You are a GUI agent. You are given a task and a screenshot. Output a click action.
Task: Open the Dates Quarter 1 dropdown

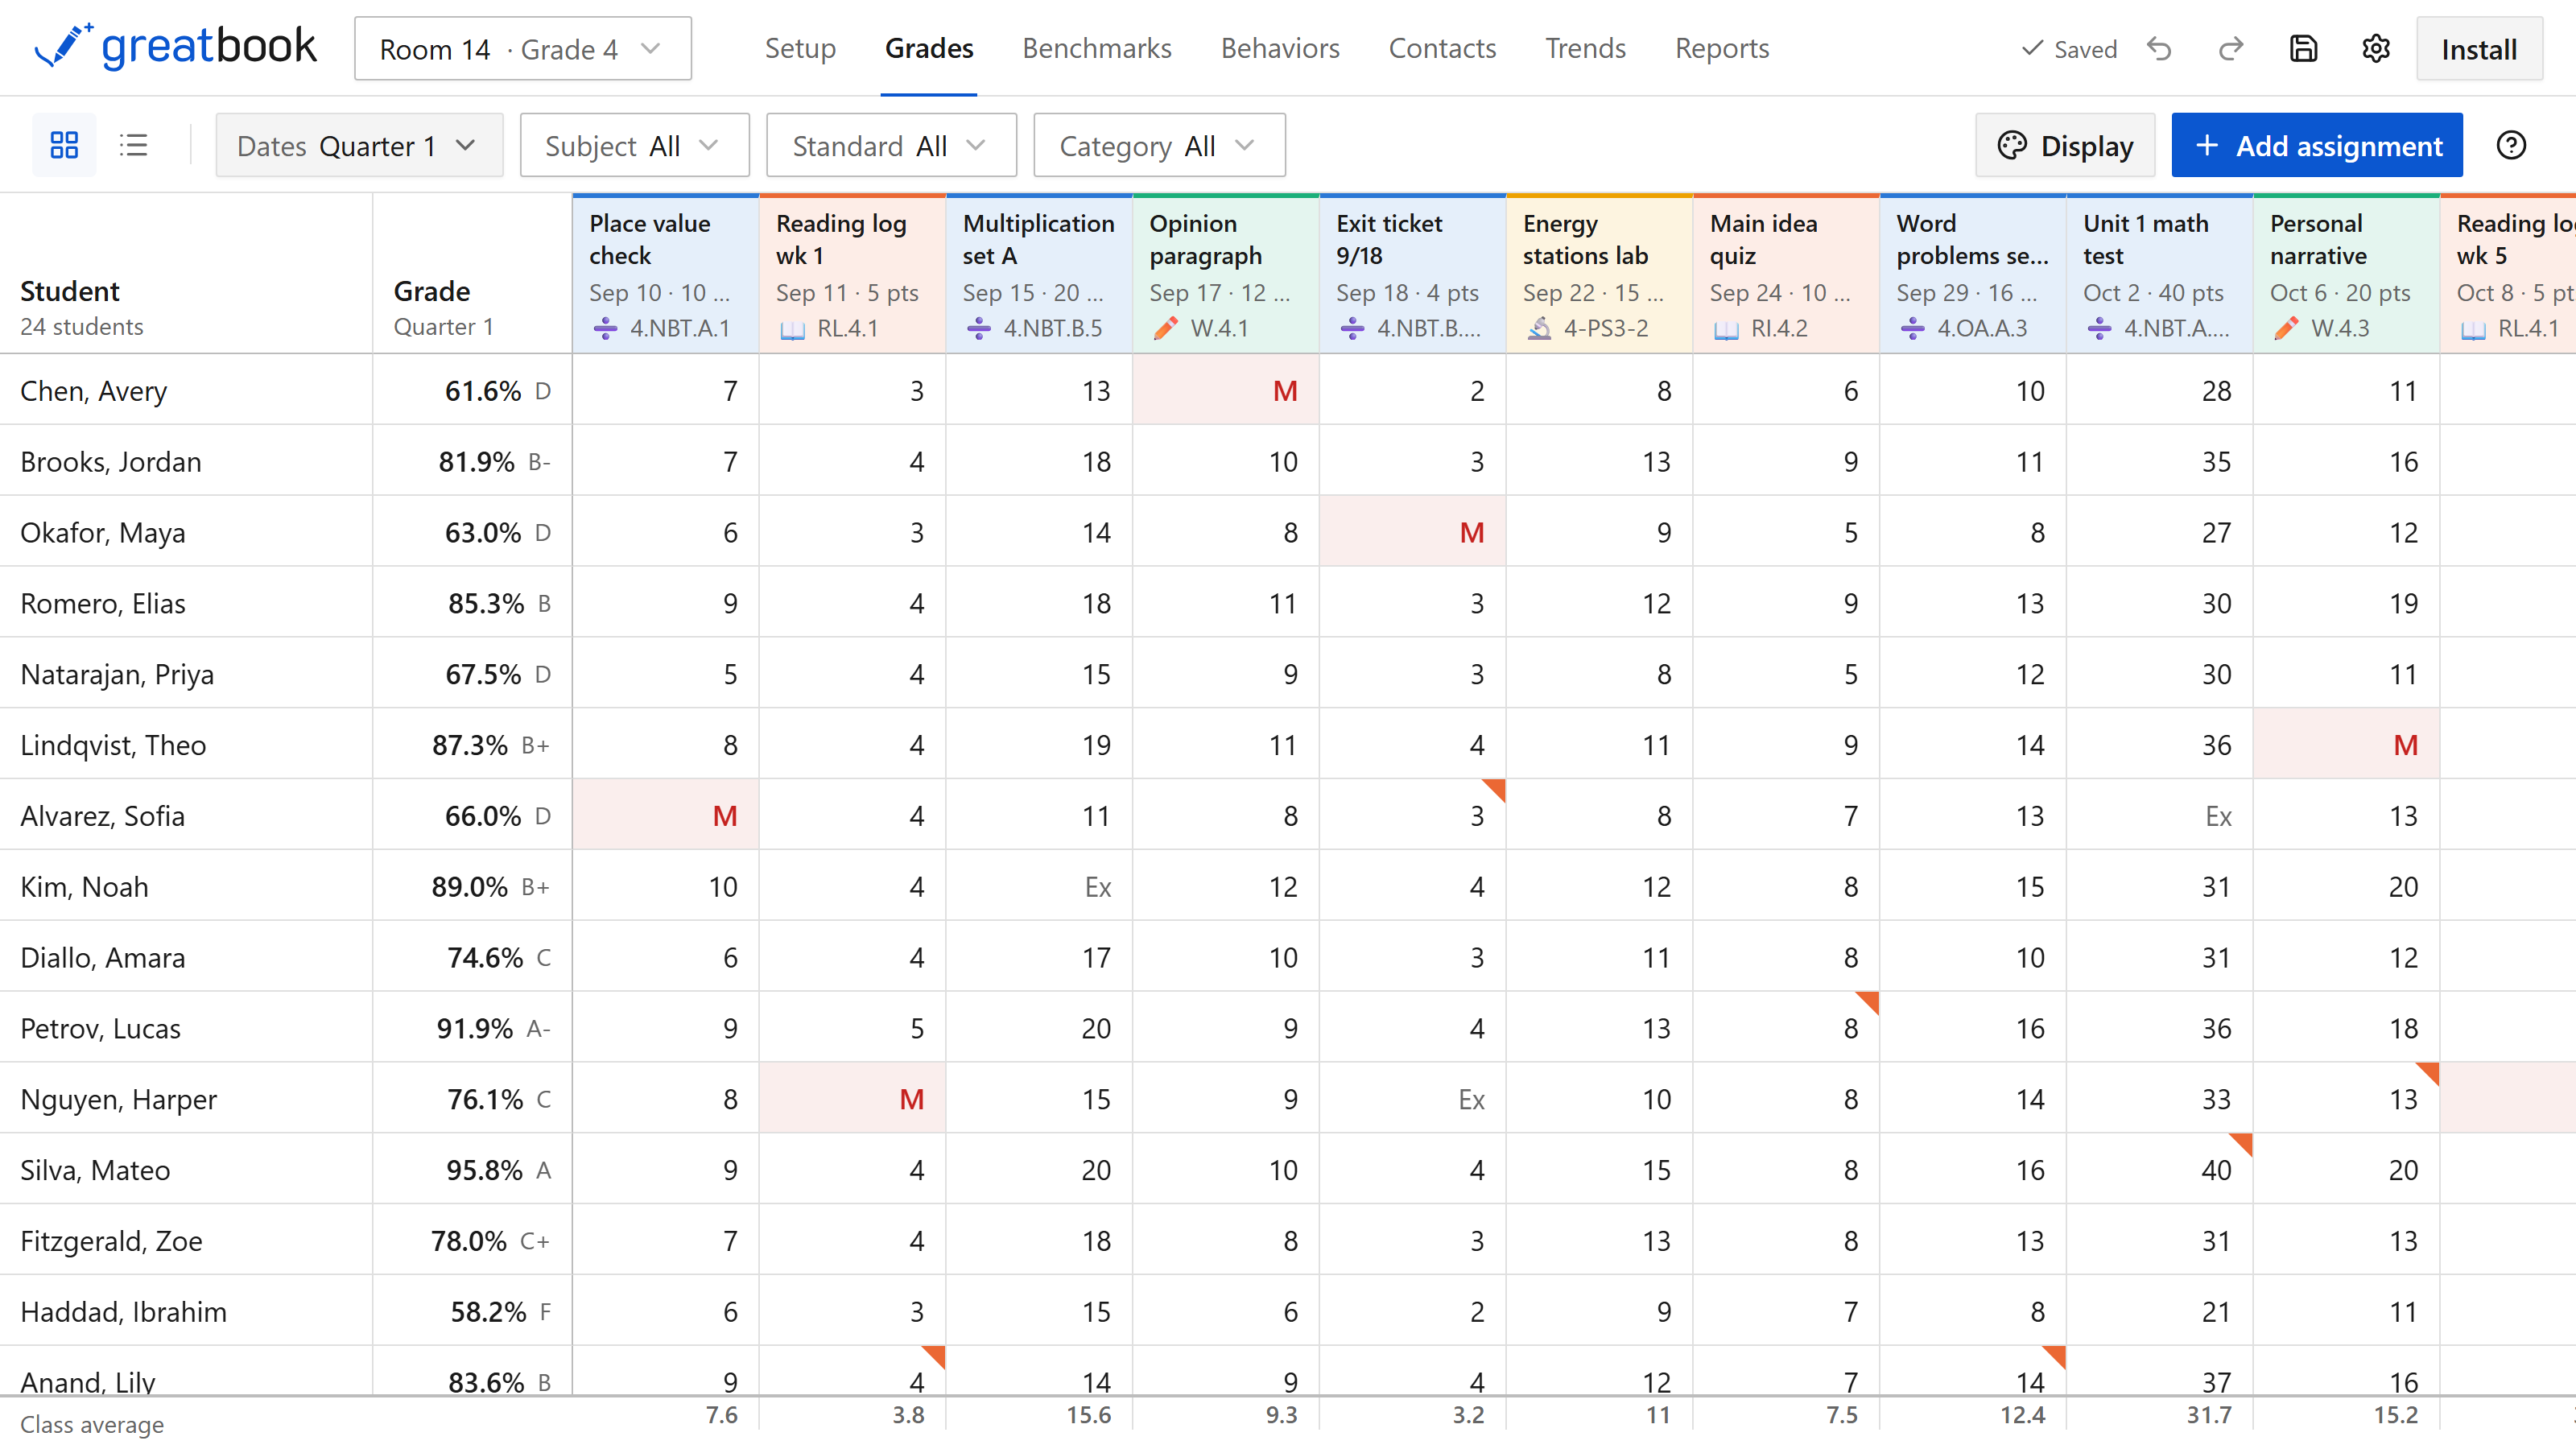point(359,146)
